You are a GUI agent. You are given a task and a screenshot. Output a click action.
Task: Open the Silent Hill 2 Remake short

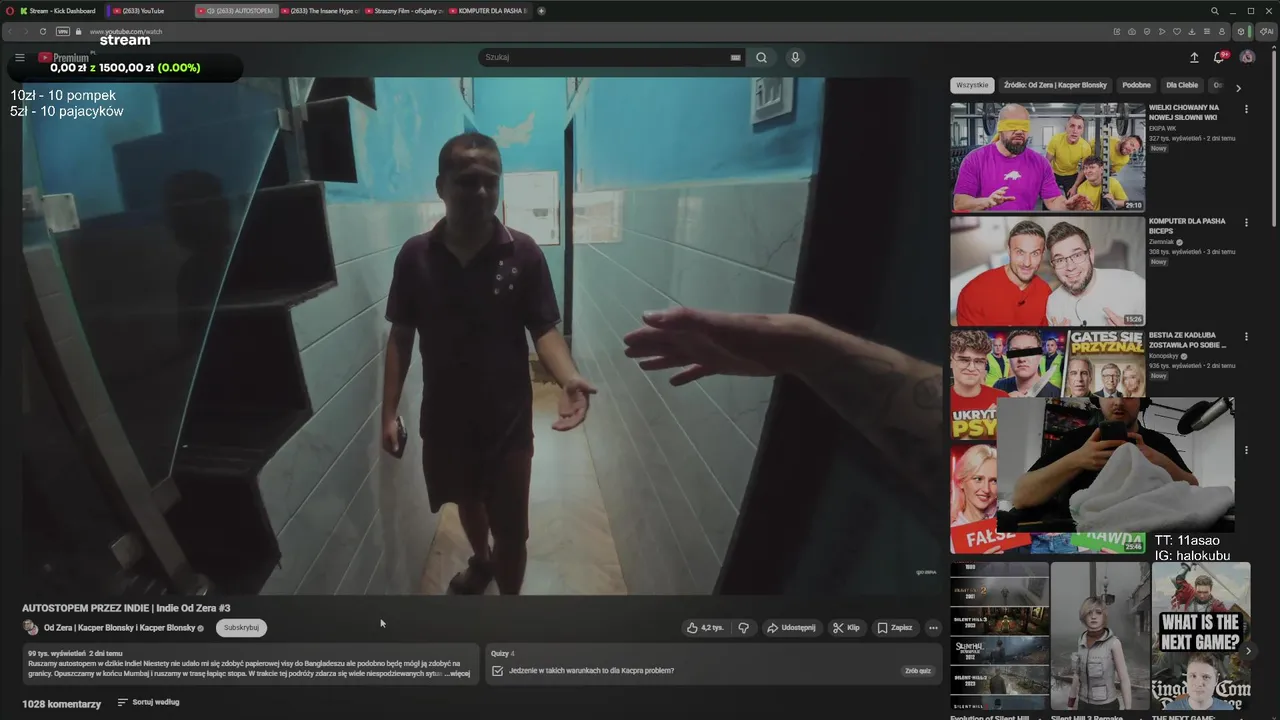pyautogui.click(x=1100, y=636)
